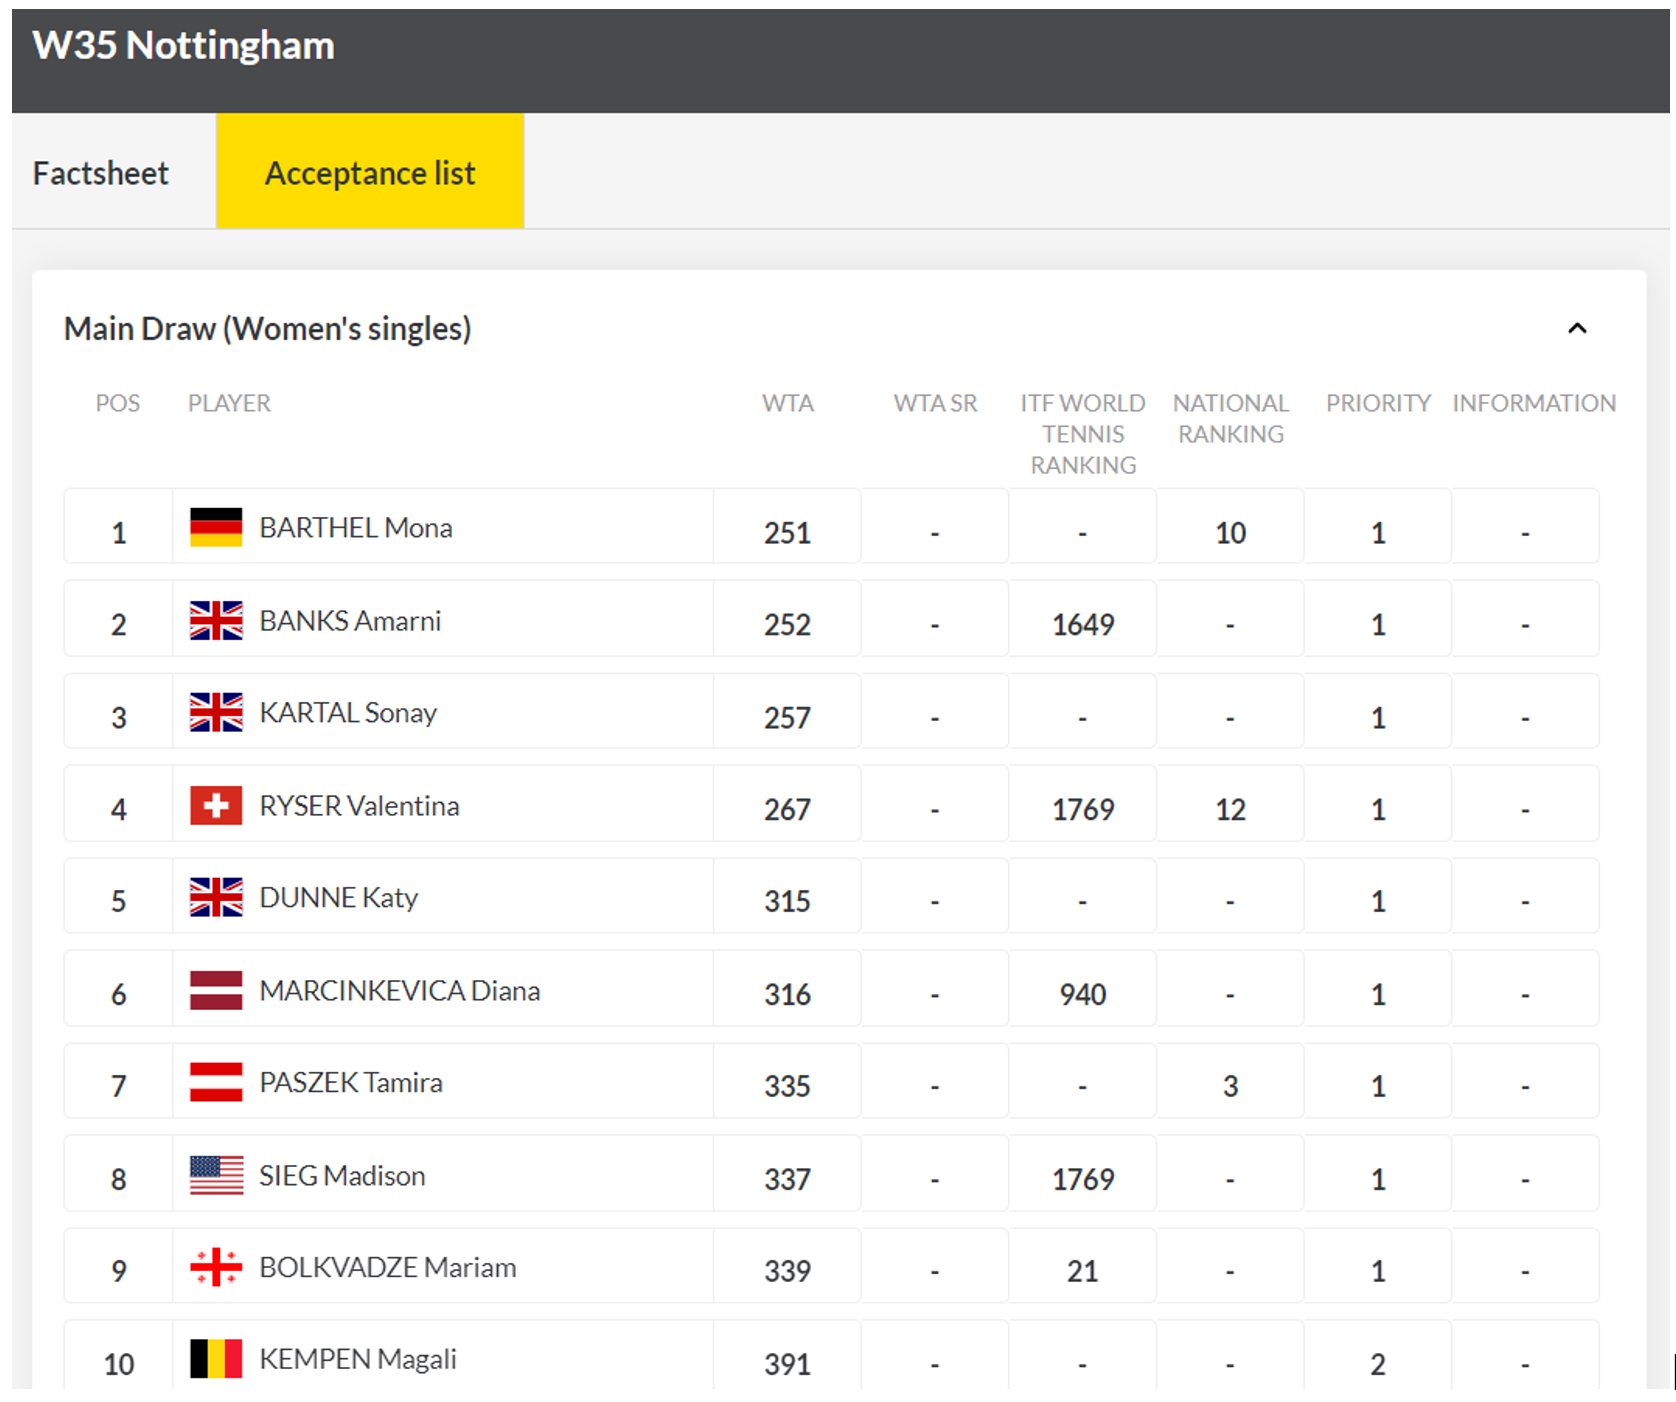This screenshot has width=1676, height=1402.
Task: Select player name KEMPEN Magali
Action: [358, 1359]
